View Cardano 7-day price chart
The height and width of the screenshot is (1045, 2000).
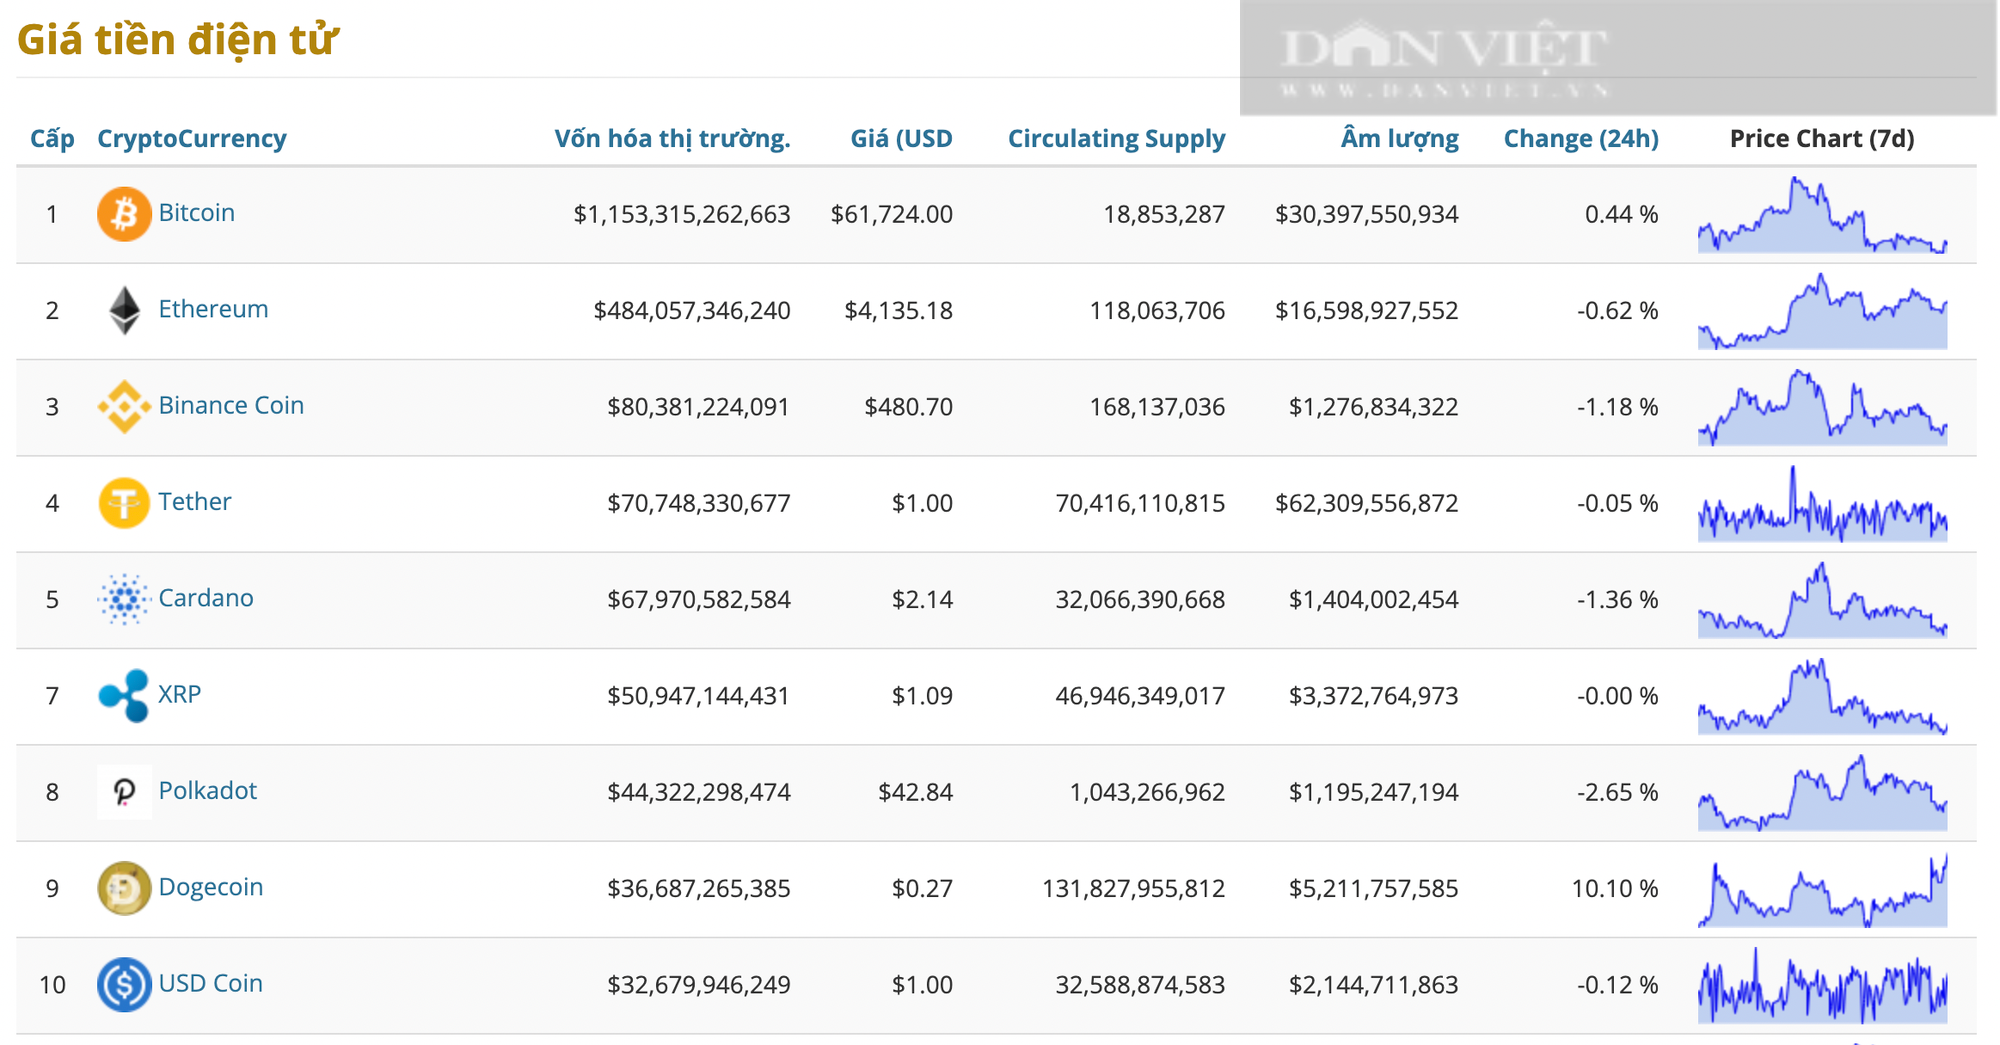click(x=1822, y=599)
